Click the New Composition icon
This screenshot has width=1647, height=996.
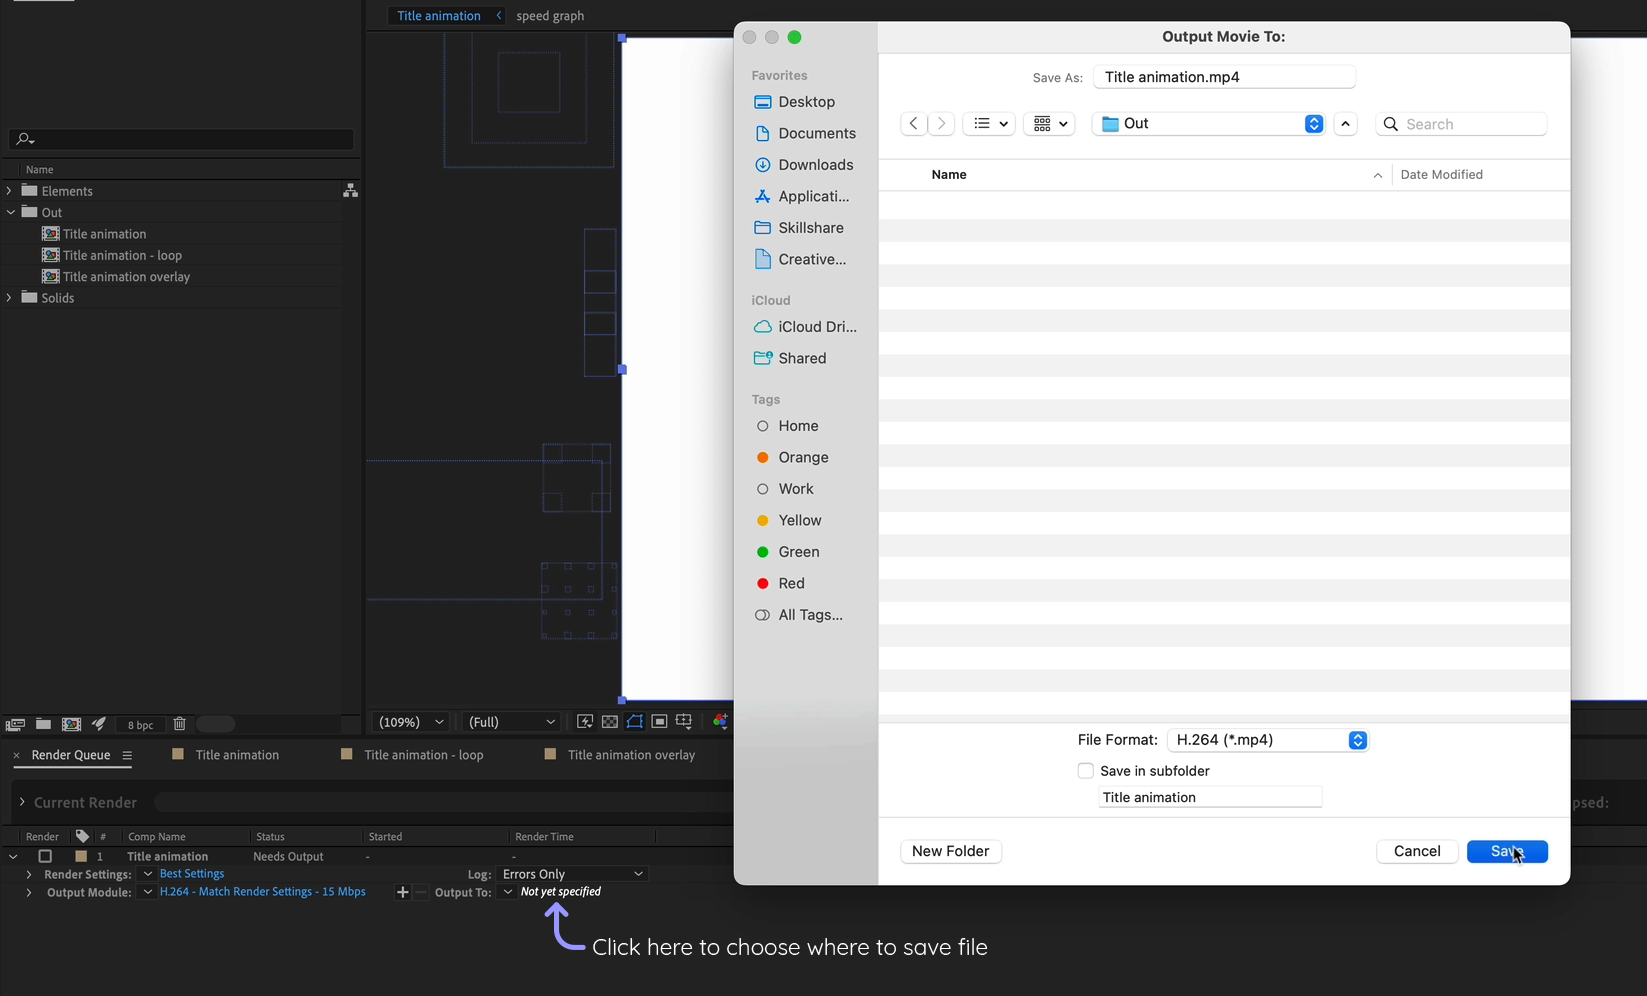(71, 724)
